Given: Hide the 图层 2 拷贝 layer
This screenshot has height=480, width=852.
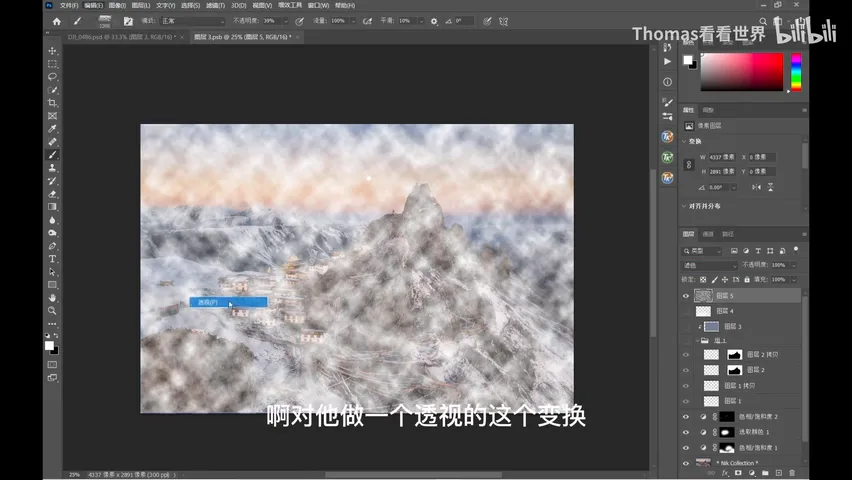Looking at the screenshot, I should (686, 354).
